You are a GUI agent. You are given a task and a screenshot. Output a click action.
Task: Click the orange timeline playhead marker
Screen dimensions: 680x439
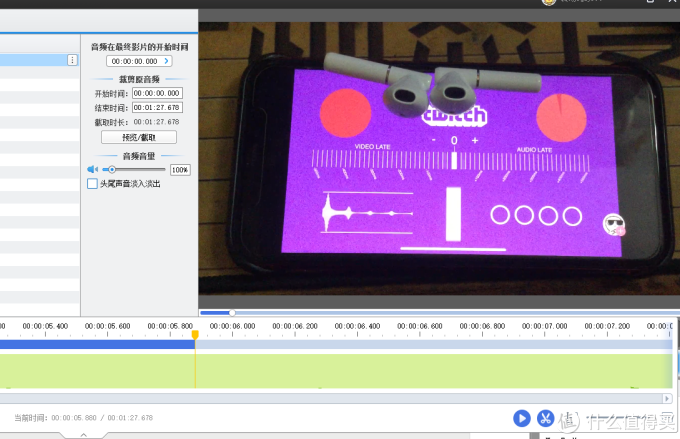[195, 334]
